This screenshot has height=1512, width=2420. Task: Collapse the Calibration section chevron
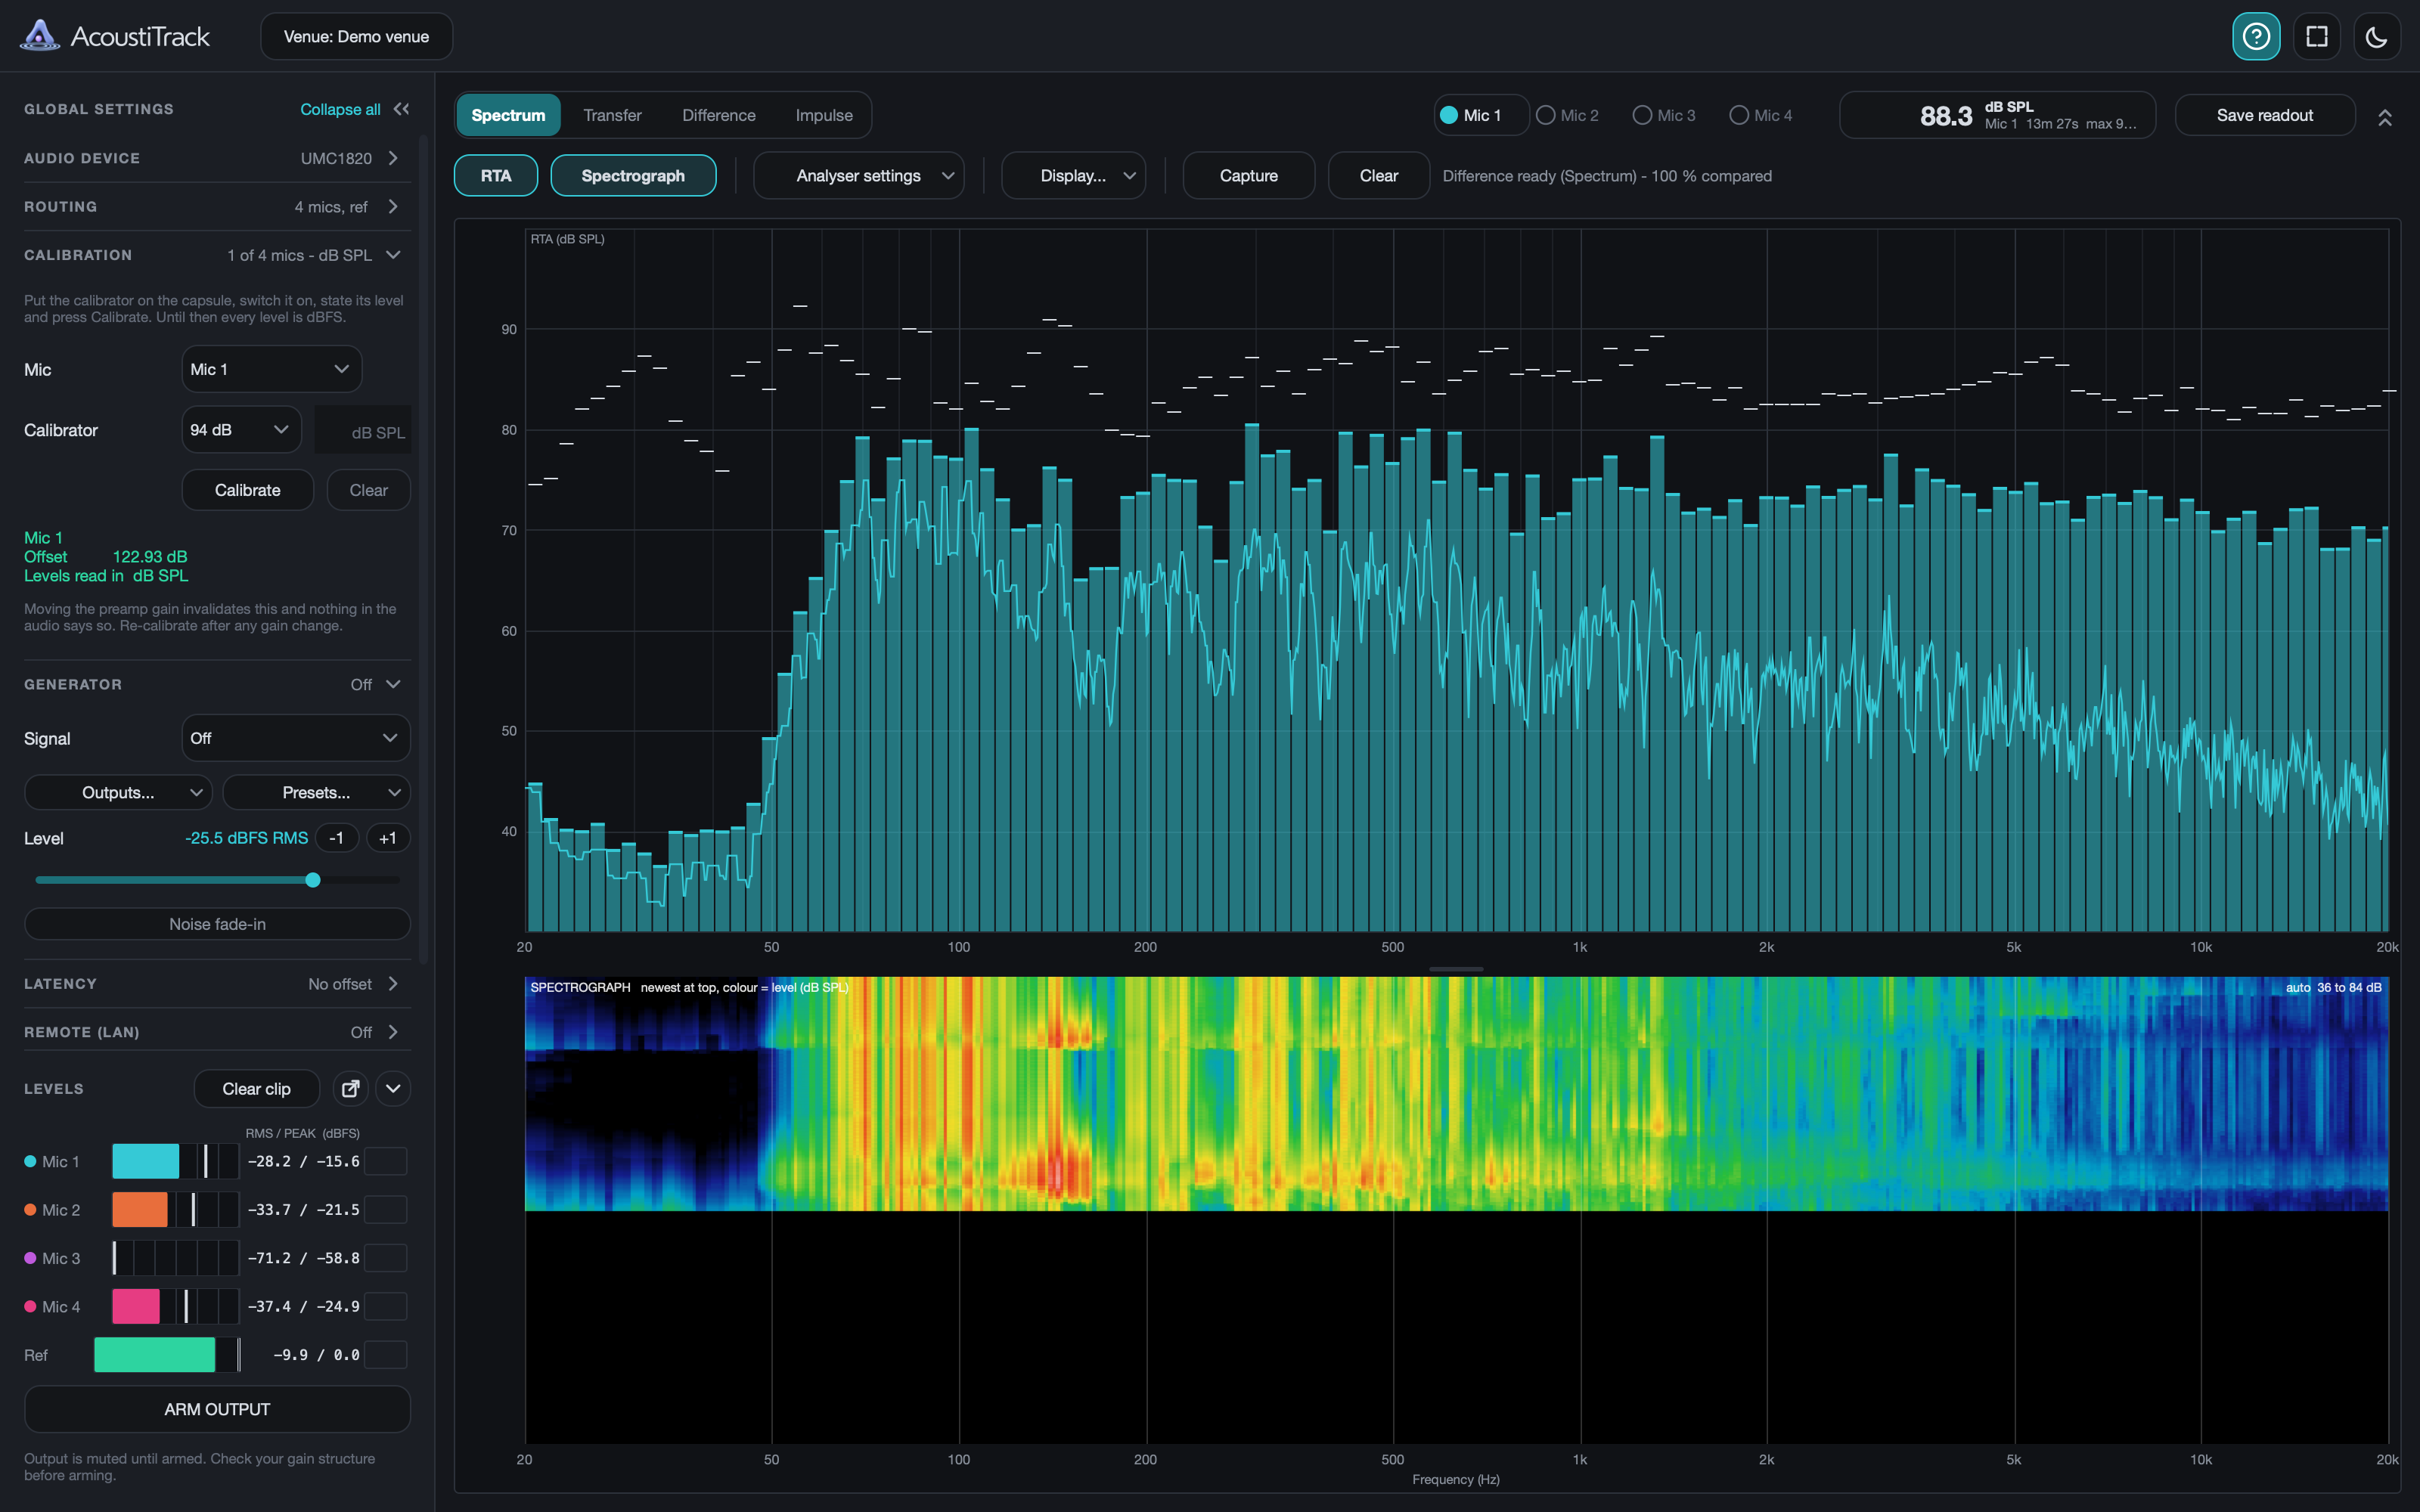pos(393,255)
